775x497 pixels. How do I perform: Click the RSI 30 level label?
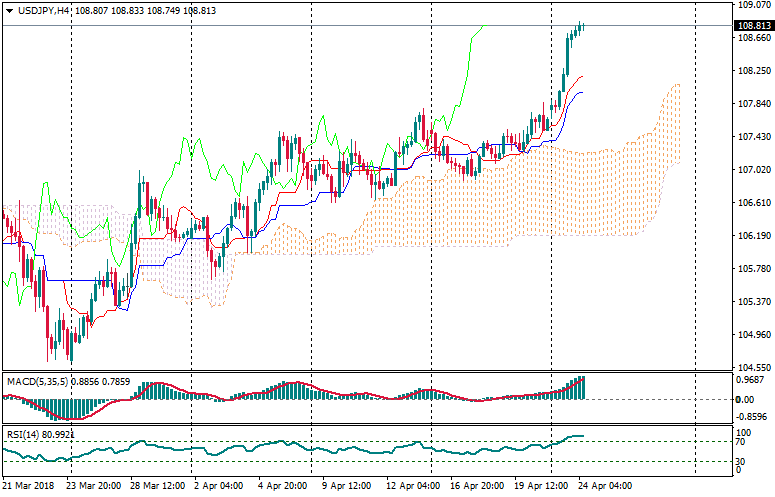click(741, 461)
